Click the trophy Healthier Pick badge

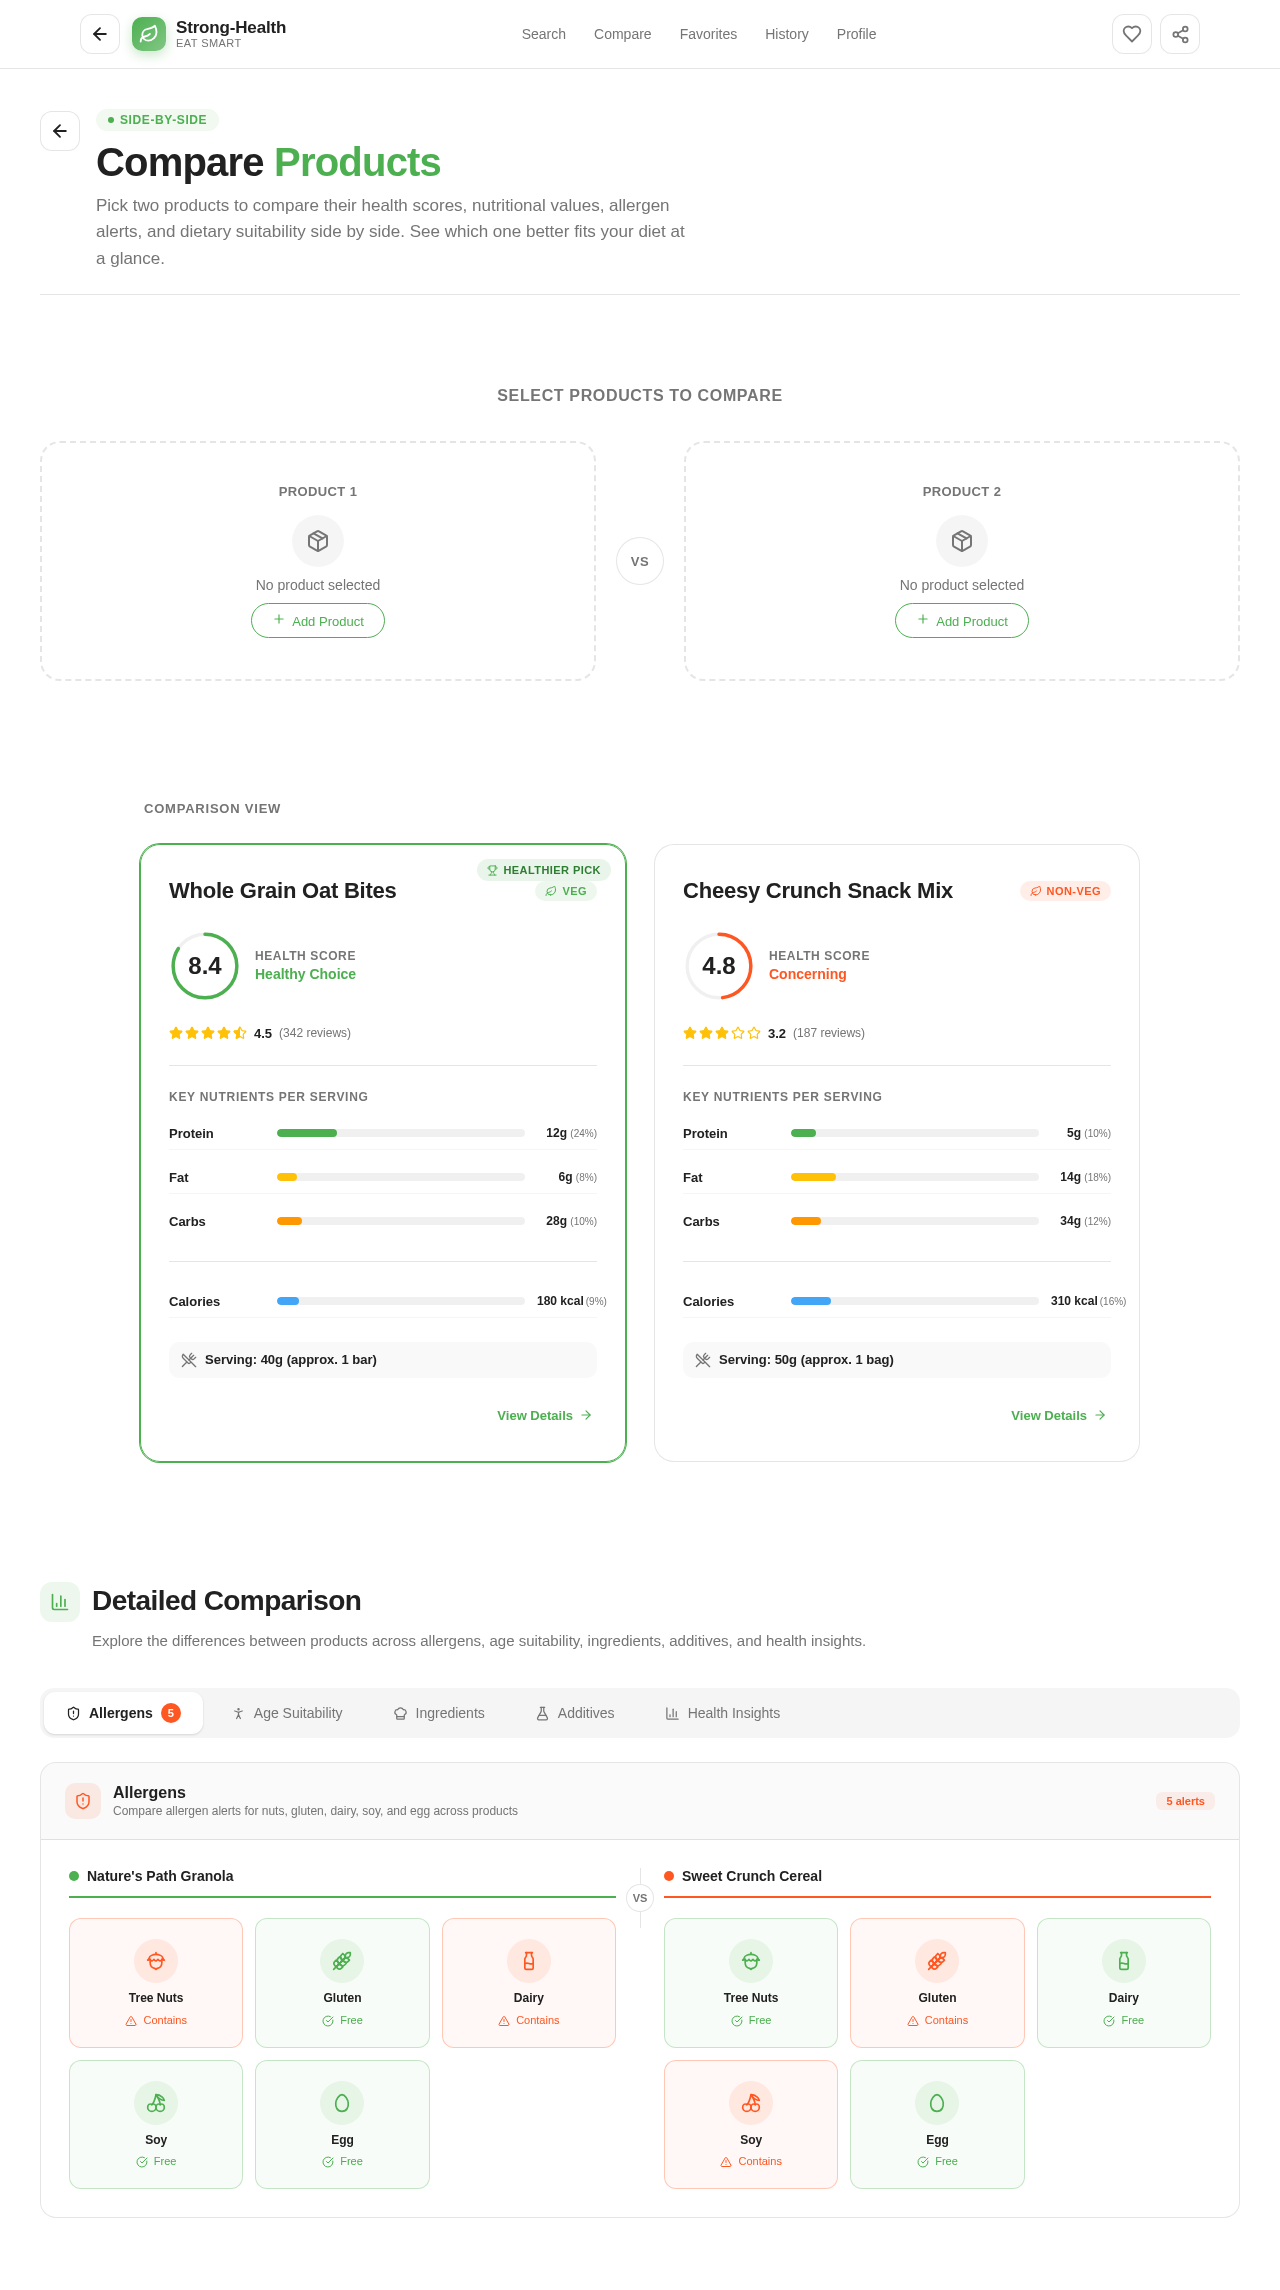tap(544, 870)
